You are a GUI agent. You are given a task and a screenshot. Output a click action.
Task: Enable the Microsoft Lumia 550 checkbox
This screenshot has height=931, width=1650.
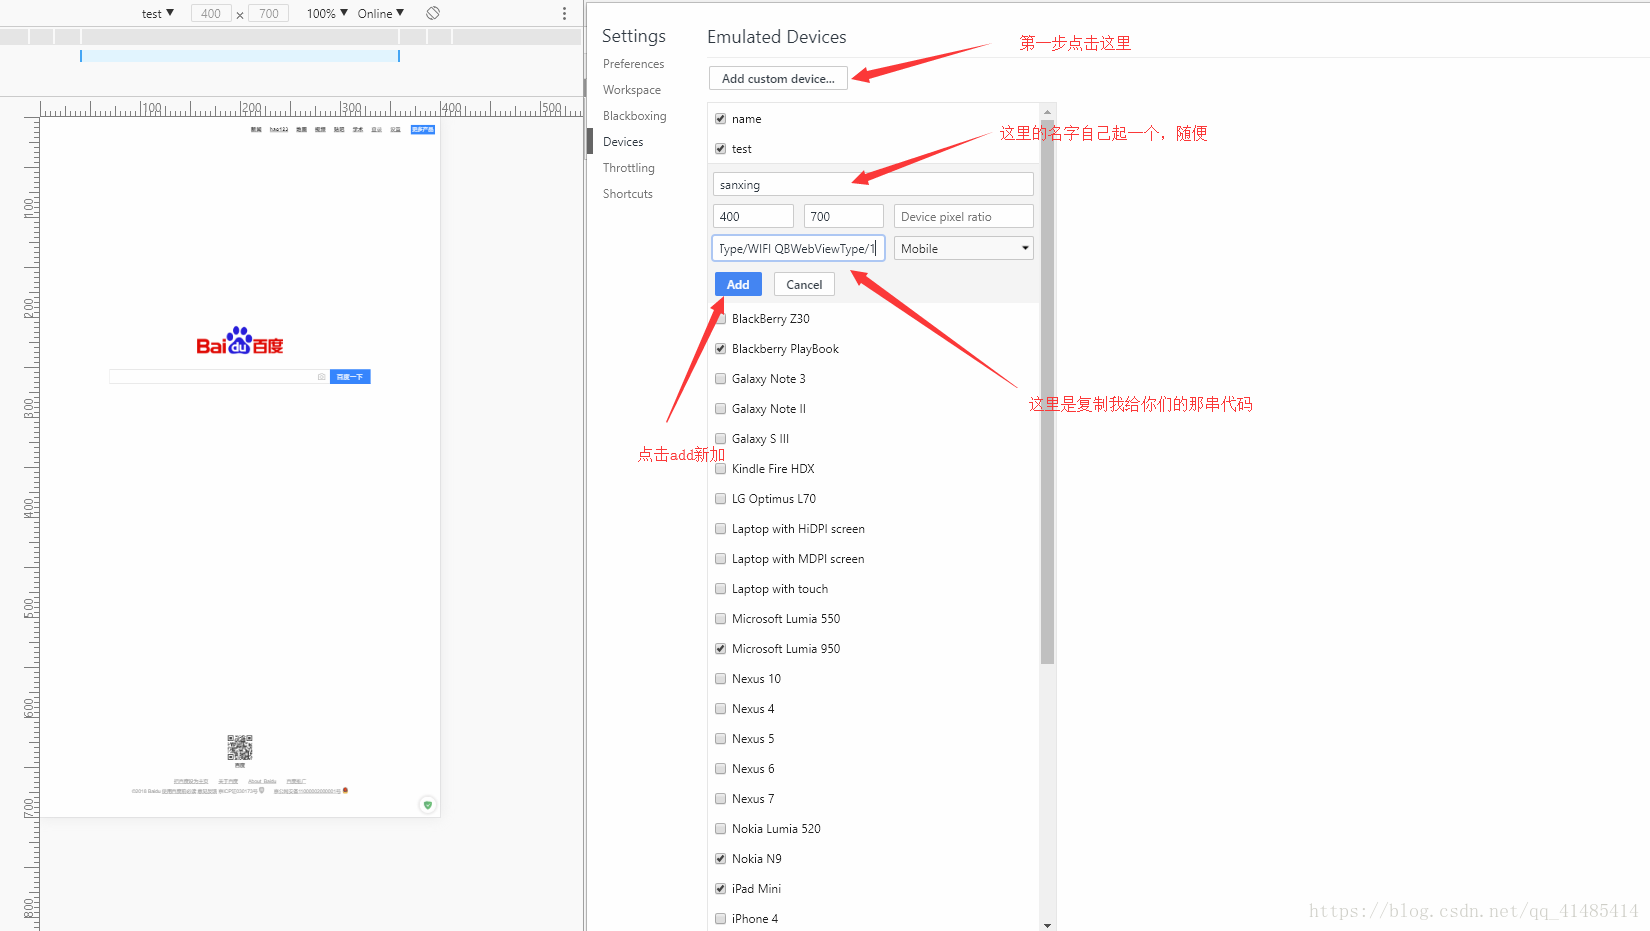point(720,618)
